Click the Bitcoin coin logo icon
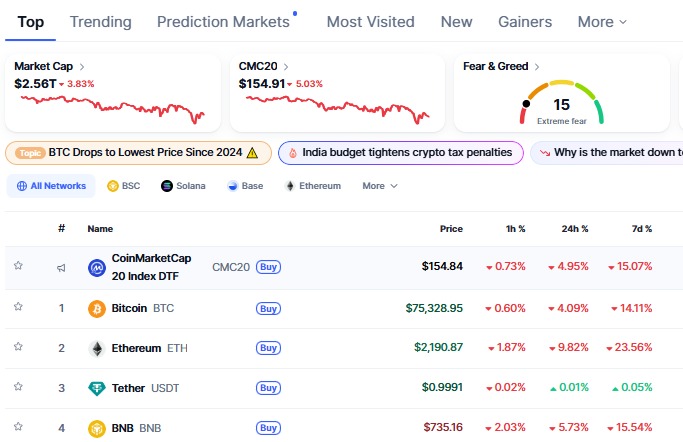This screenshot has width=683, height=442. click(97, 308)
